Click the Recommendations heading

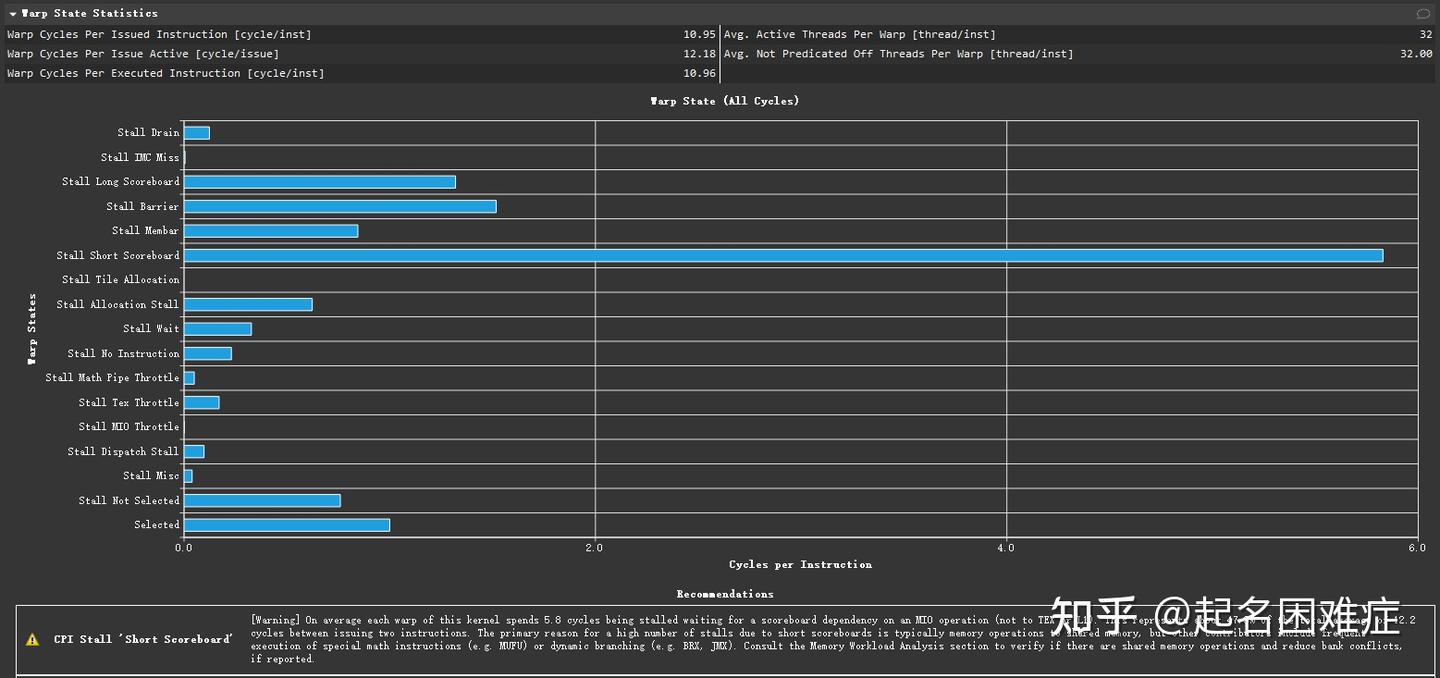coord(725,594)
